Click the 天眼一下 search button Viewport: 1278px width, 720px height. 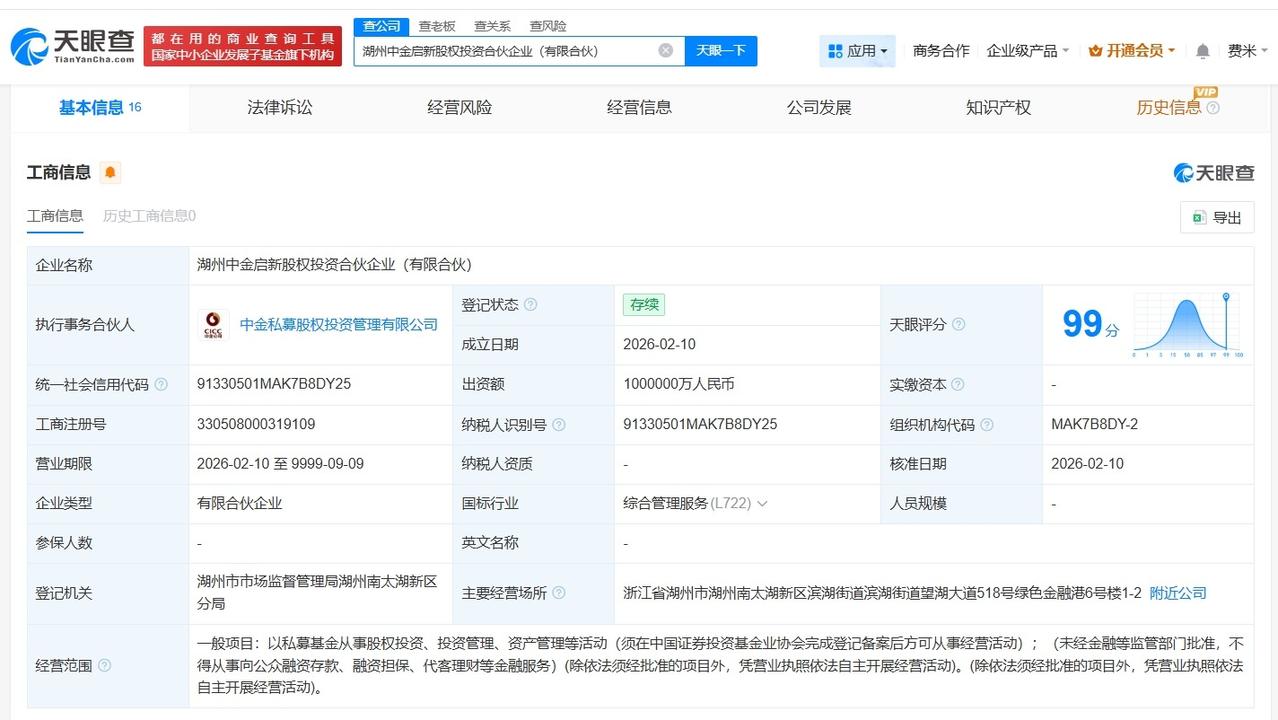[720, 50]
